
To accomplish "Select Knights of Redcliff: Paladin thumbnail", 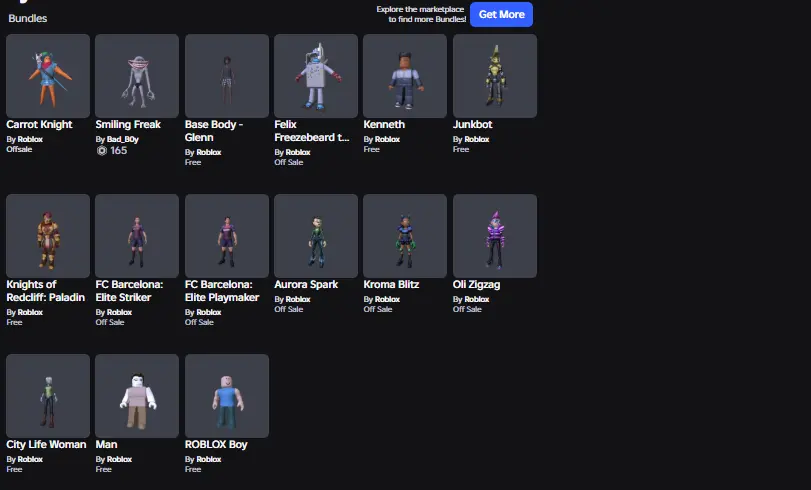I will (x=48, y=236).
